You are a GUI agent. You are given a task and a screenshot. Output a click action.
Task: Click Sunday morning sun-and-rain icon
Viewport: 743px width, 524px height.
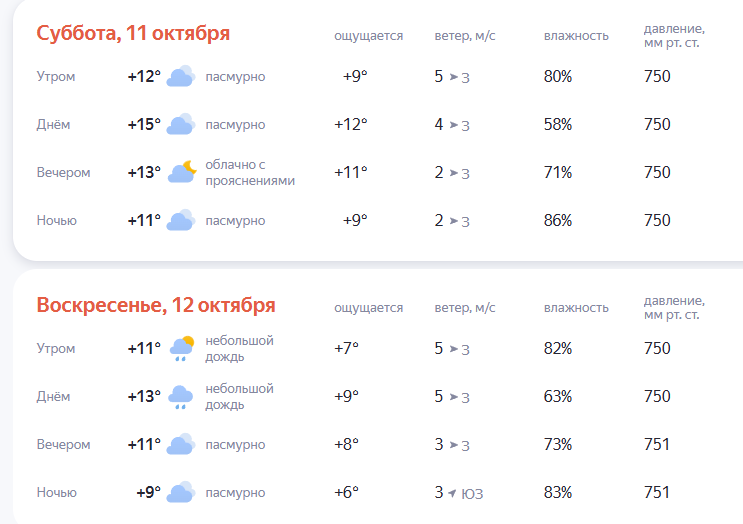182,349
